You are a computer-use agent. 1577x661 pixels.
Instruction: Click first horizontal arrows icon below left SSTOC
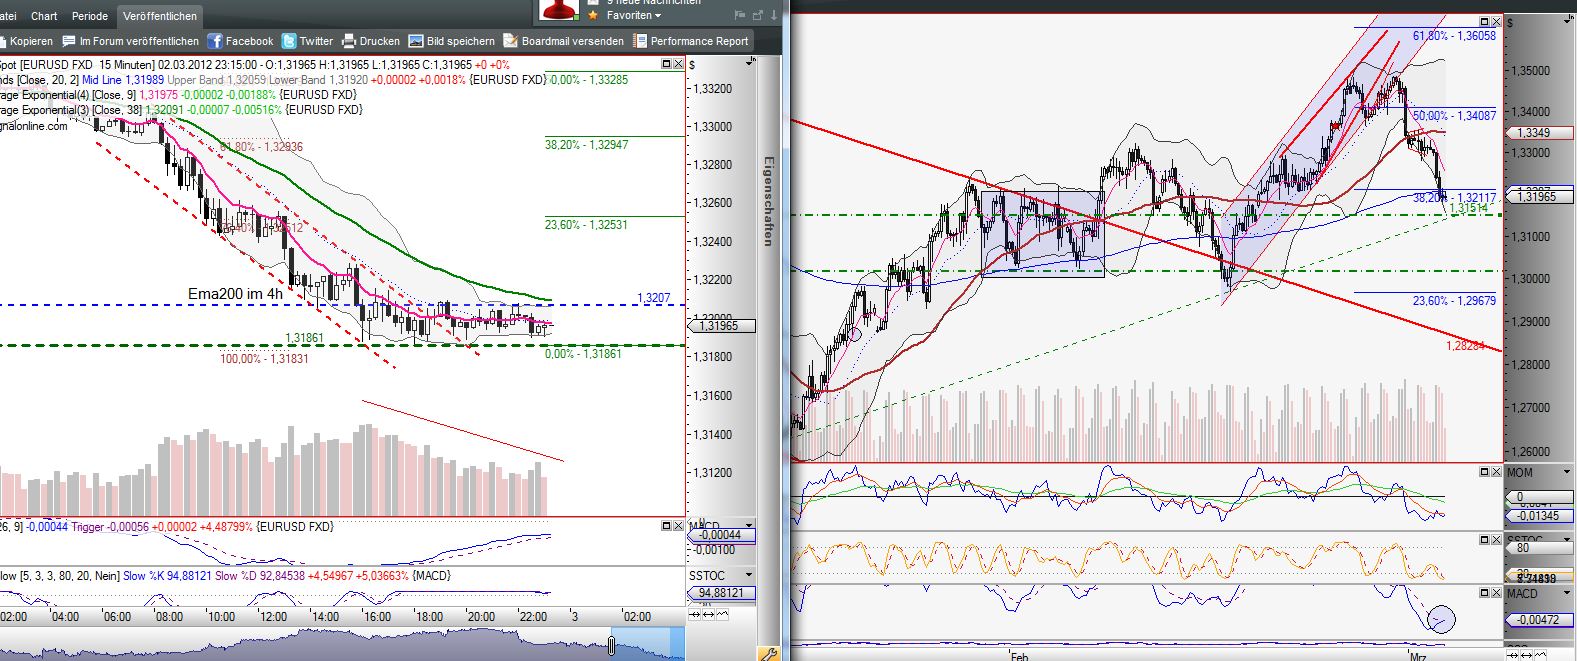pyautogui.click(x=693, y=615)
